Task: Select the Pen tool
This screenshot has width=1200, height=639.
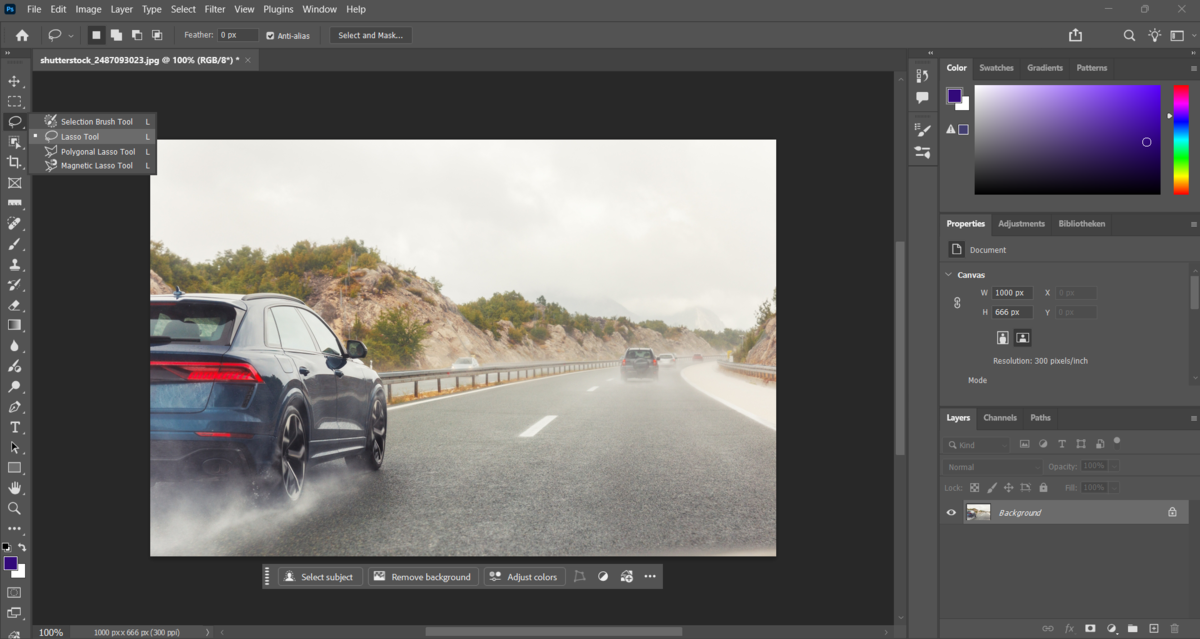Action: point(14,407)
